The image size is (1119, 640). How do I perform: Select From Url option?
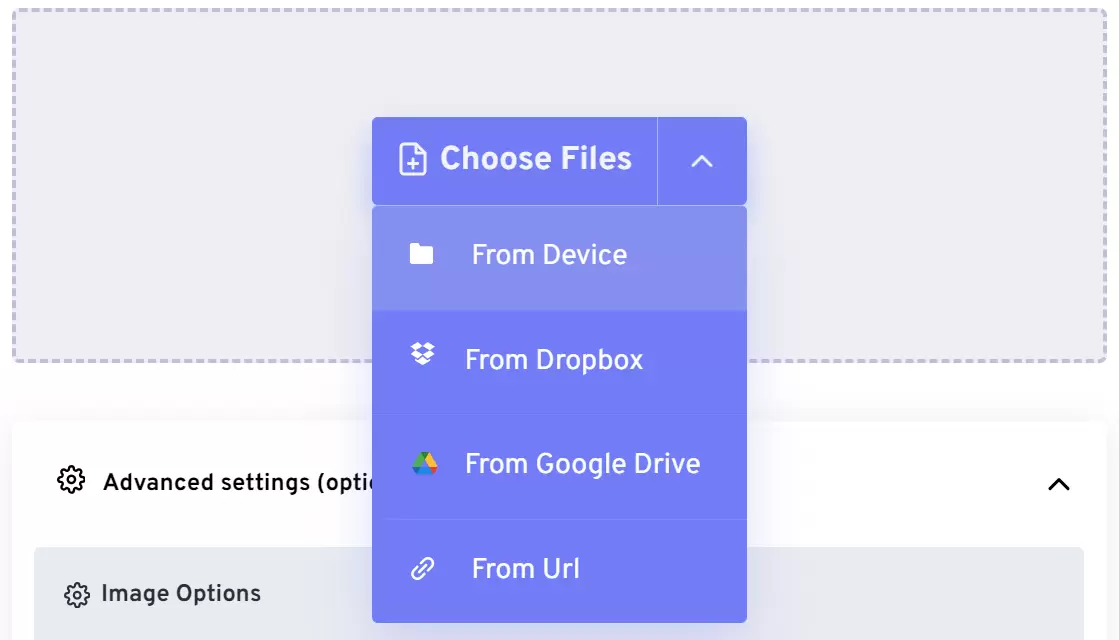[x=560, y=570]
